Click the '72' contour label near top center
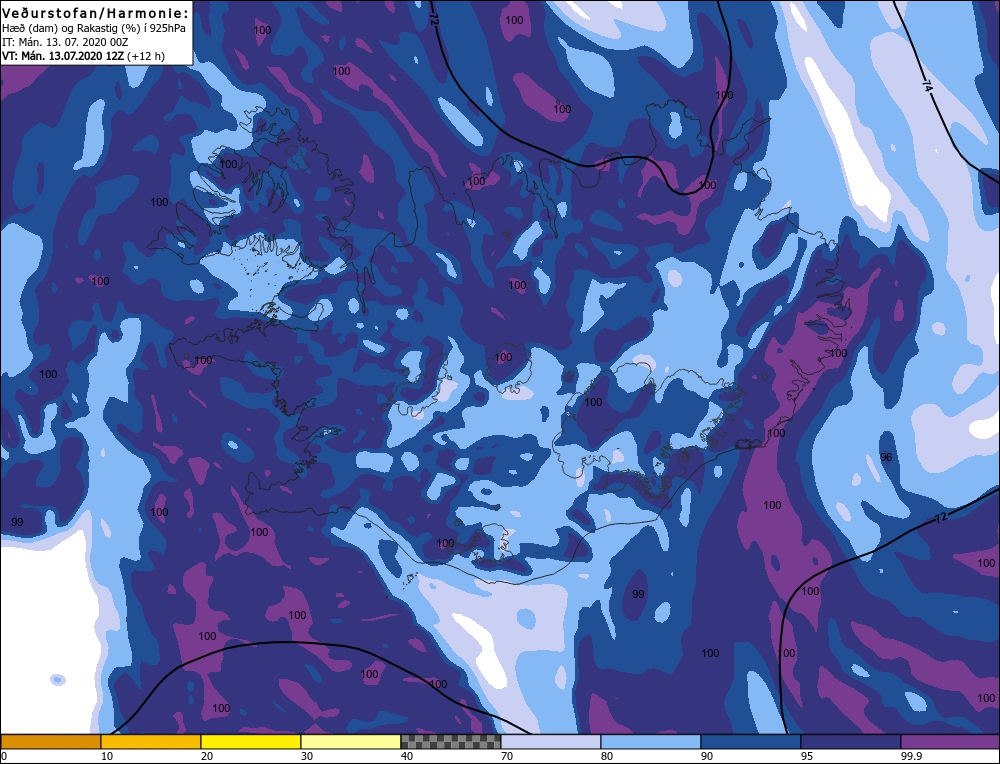 [x=434, y=17]
